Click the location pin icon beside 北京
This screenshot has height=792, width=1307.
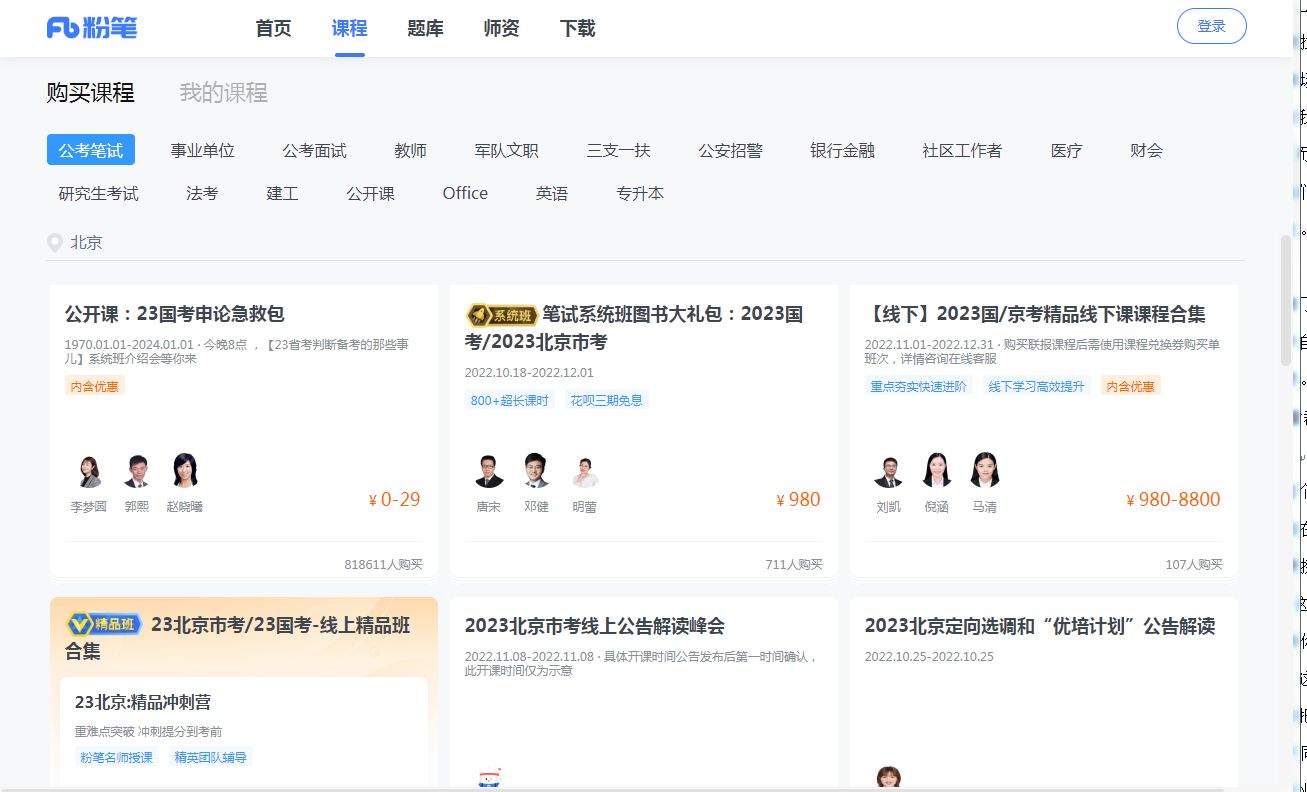tap(53, 242)
